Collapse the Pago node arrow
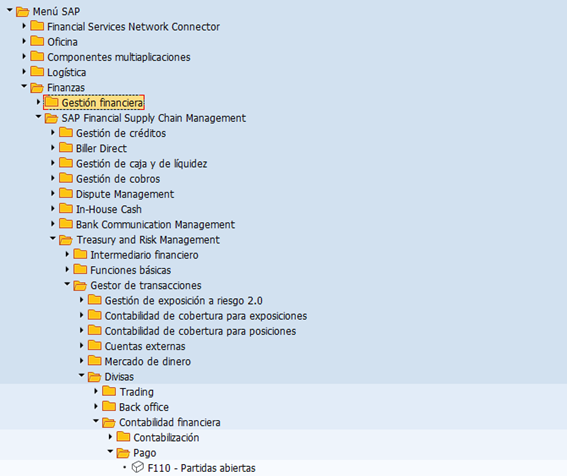Image resolution: width=567 pixels, height=476 pixels. 111,451
